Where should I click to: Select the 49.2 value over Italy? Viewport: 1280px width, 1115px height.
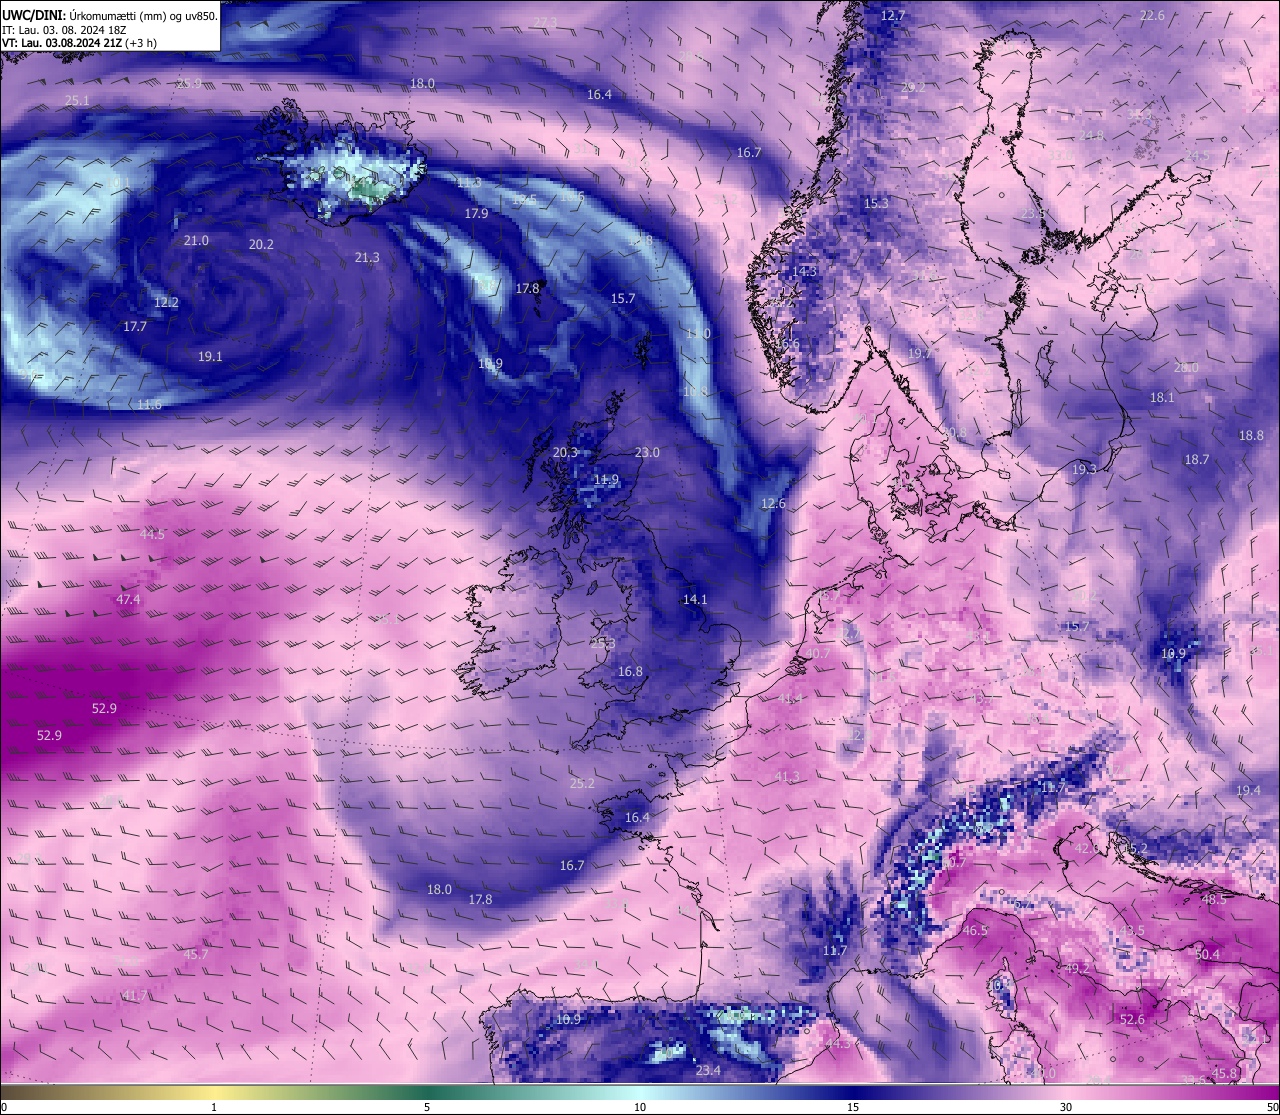click(x=1077, y=969)
